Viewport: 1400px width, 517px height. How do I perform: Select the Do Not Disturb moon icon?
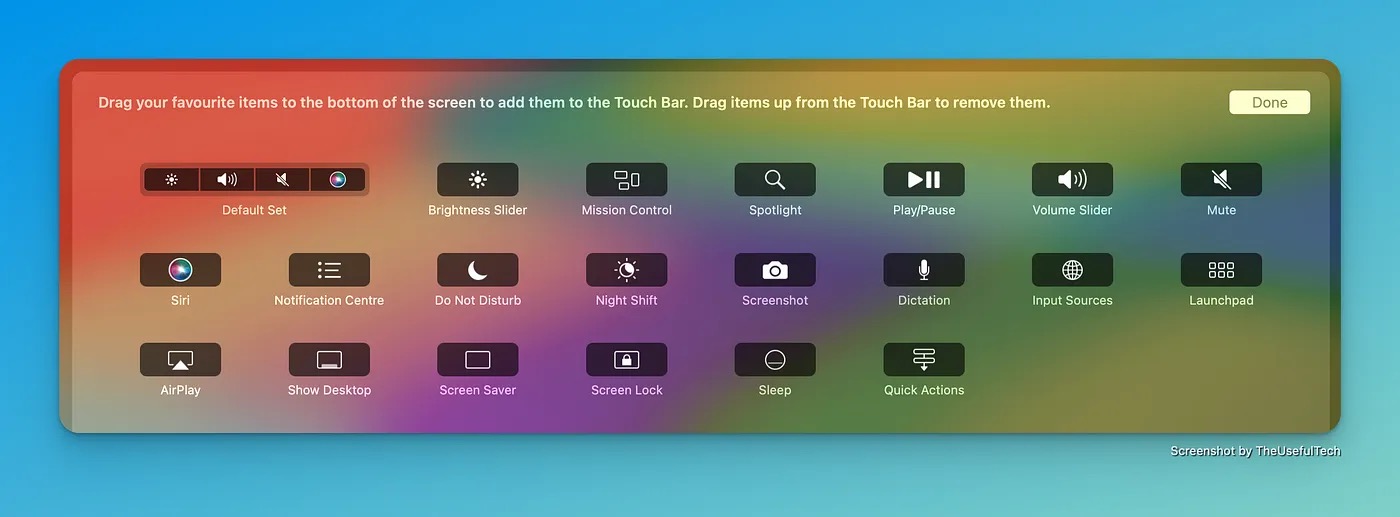[478, 270]
